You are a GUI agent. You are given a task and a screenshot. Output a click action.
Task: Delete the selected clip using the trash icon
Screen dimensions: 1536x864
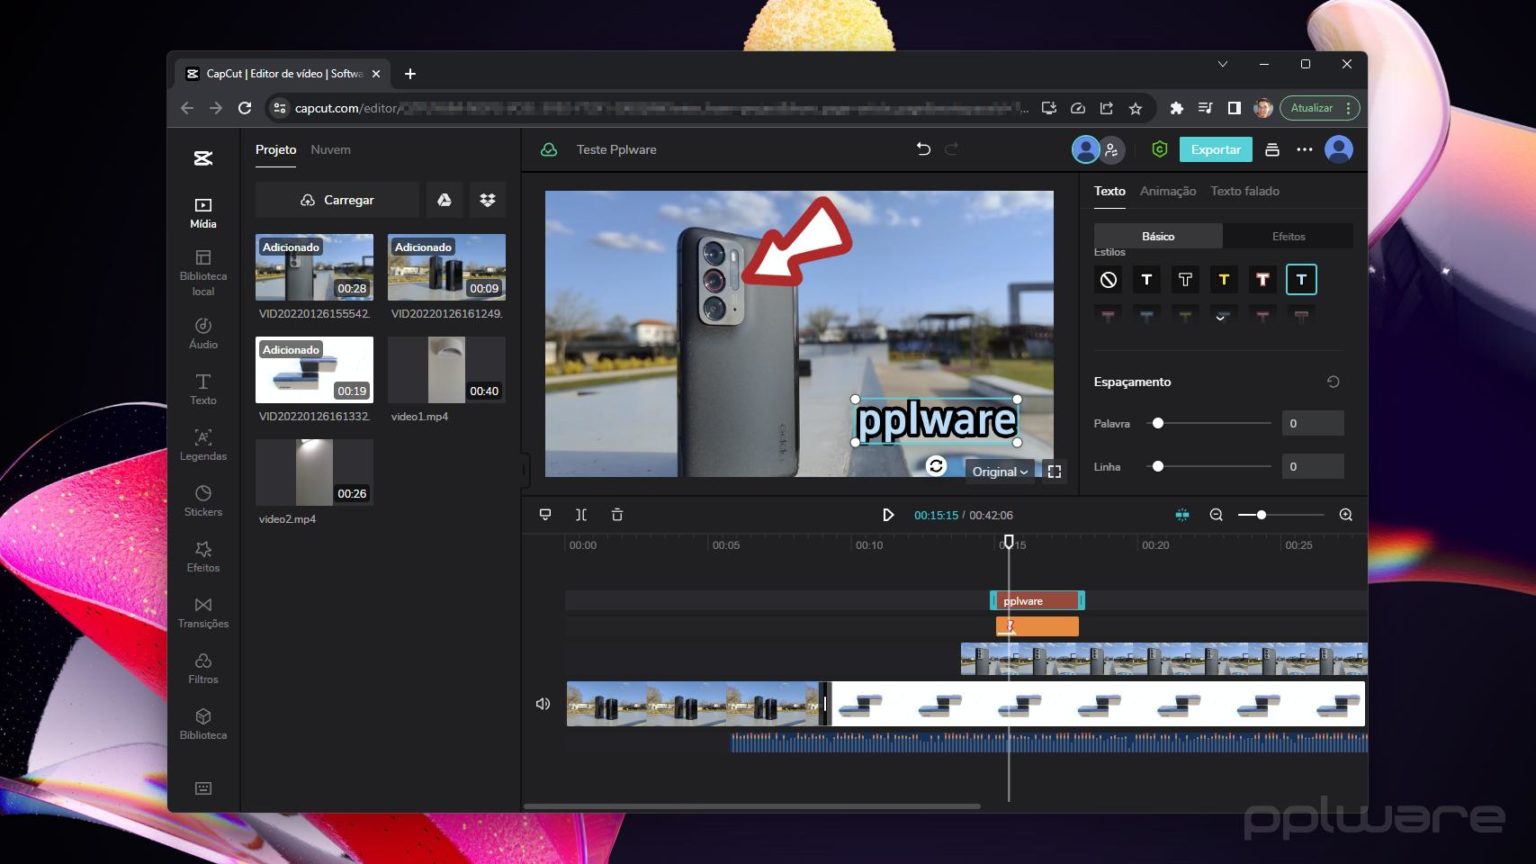point(617,514)
